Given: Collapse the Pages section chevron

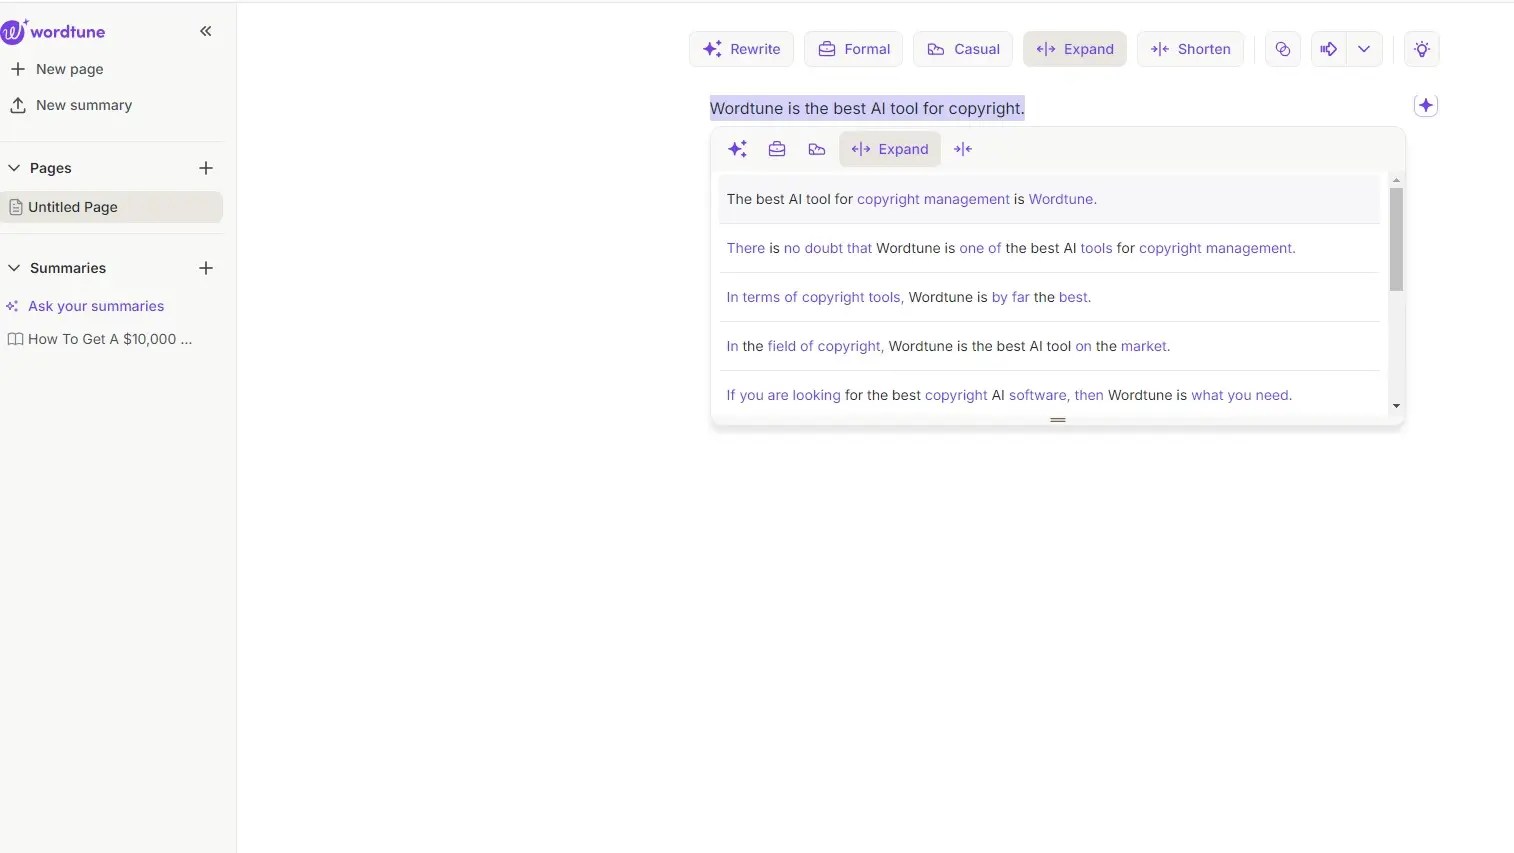Looking at the screenshot, I should point(14,168).
